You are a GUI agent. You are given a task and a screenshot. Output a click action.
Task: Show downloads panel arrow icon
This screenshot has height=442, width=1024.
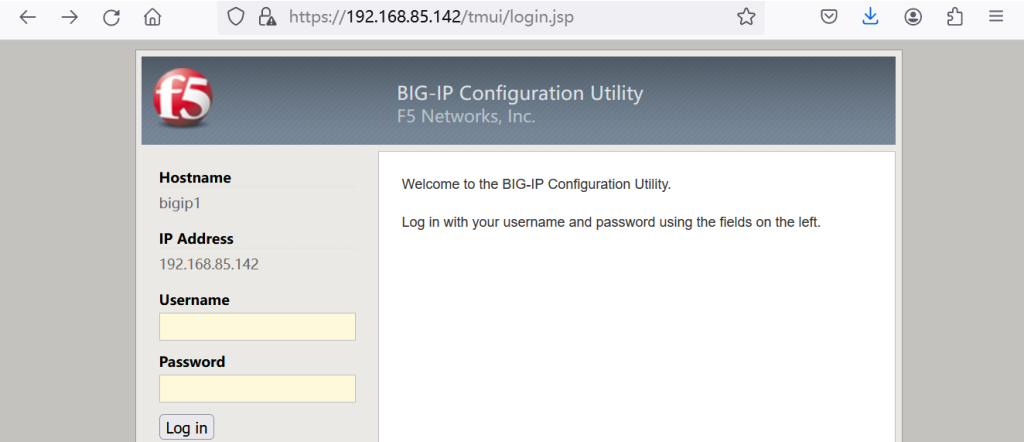coord(870,17)
